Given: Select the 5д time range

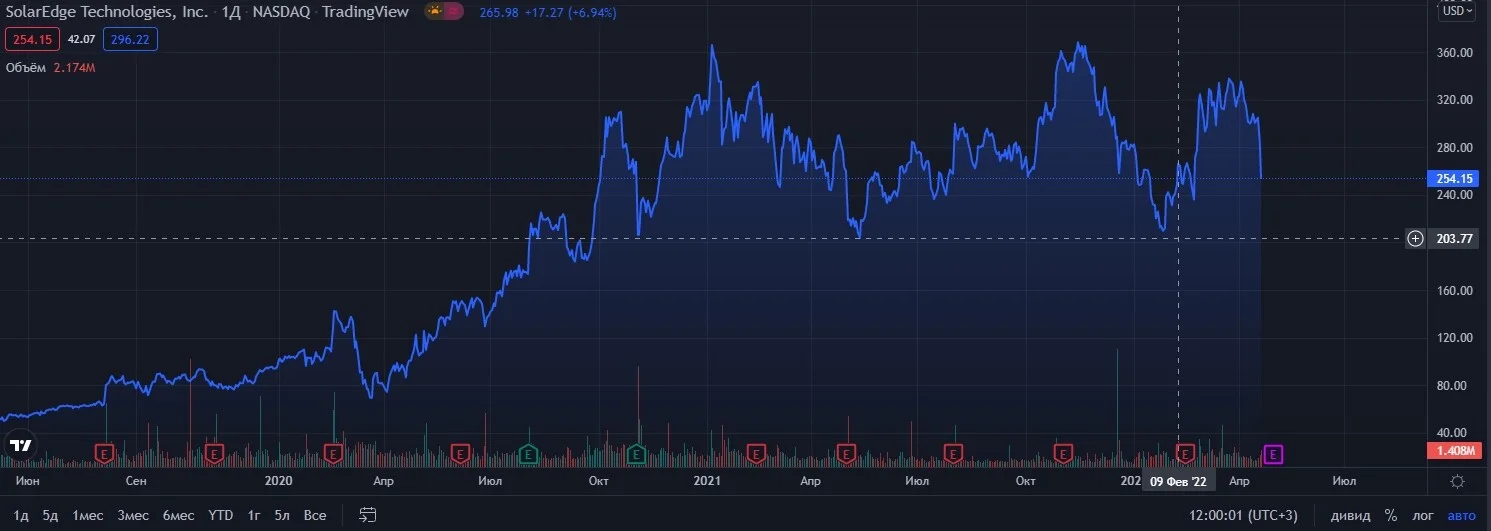Looking at the screenshot, I should tap(50, 515).
